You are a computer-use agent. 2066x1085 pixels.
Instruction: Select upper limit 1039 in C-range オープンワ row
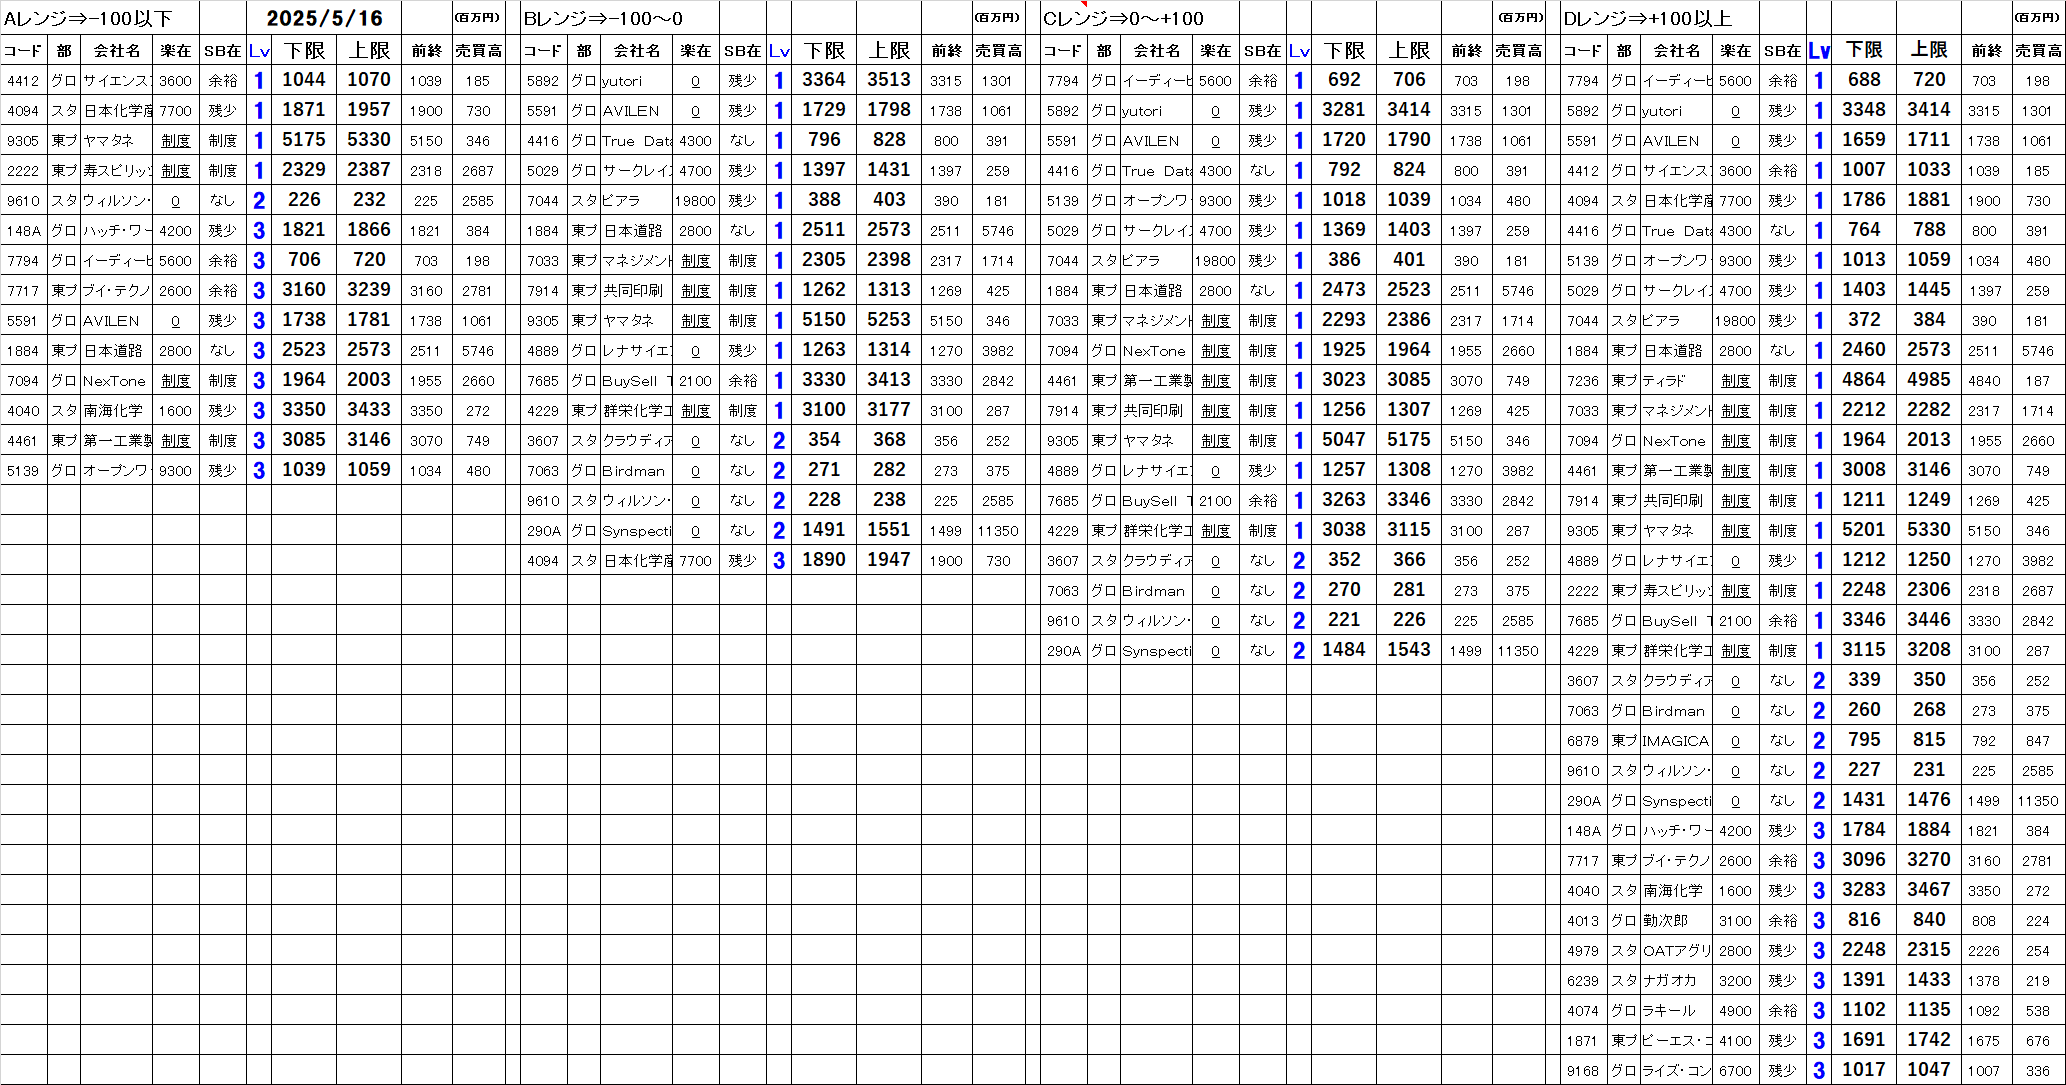[x=1409, y=200]
